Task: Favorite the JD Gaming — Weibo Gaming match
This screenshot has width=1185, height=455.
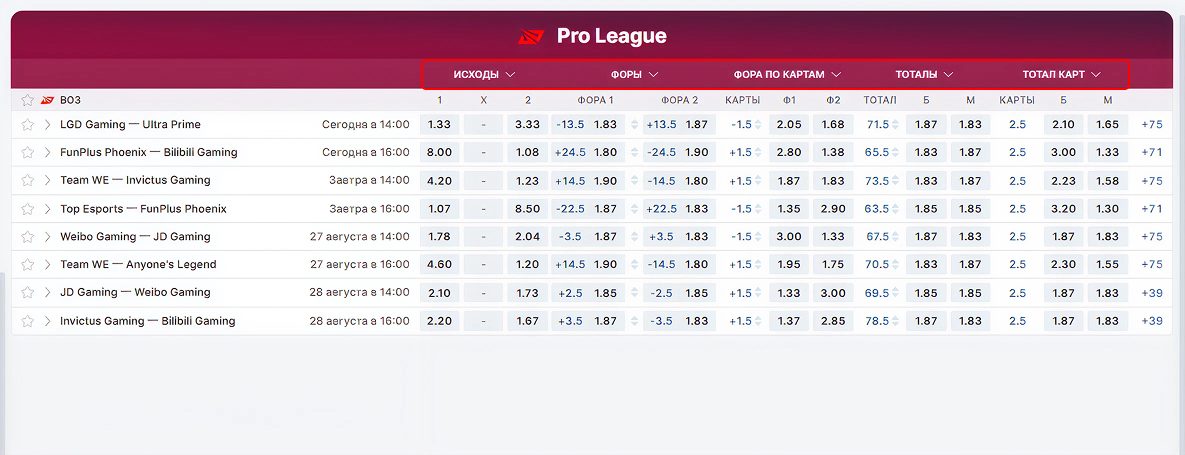Action: [28, 293]
